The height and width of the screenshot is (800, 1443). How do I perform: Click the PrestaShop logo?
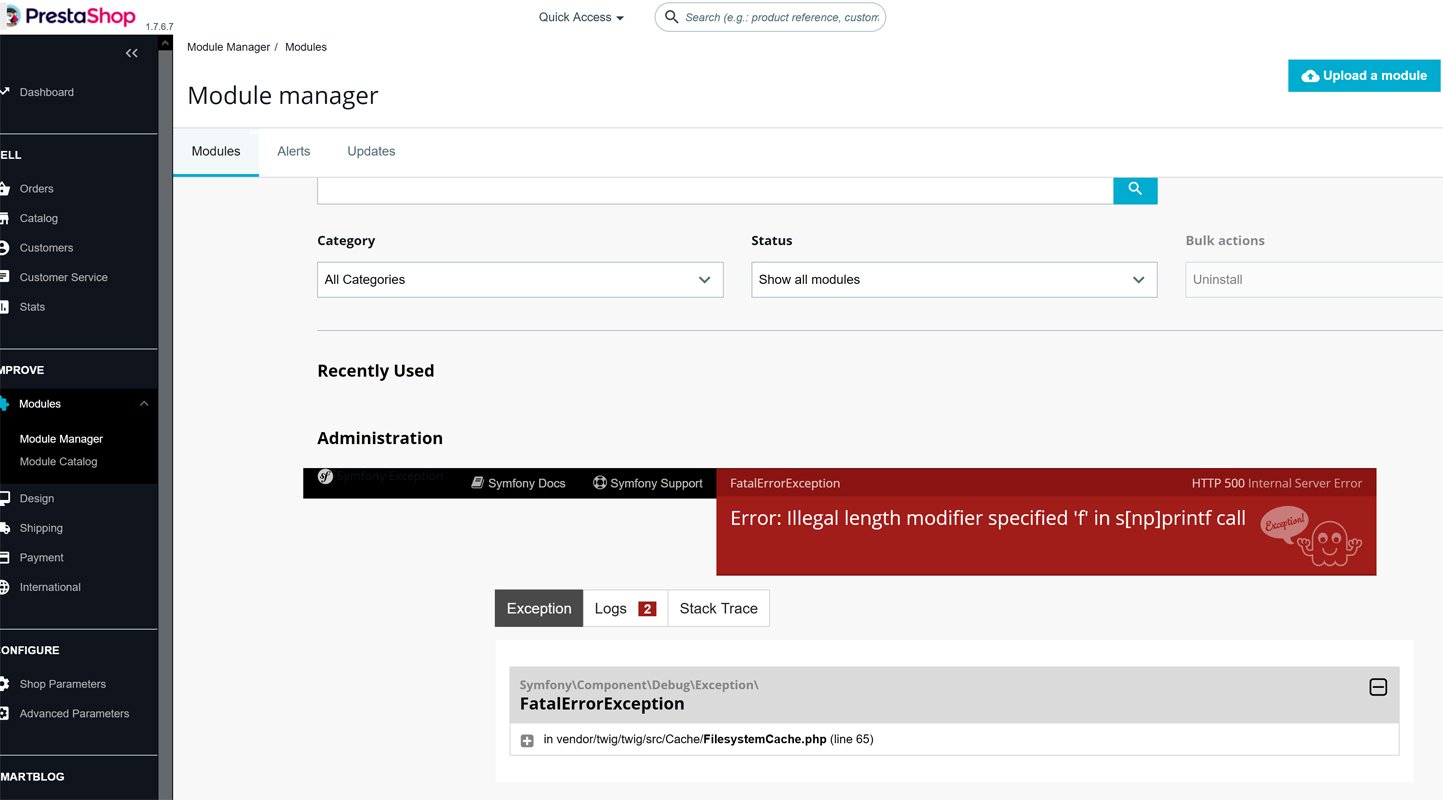(68, 16)
